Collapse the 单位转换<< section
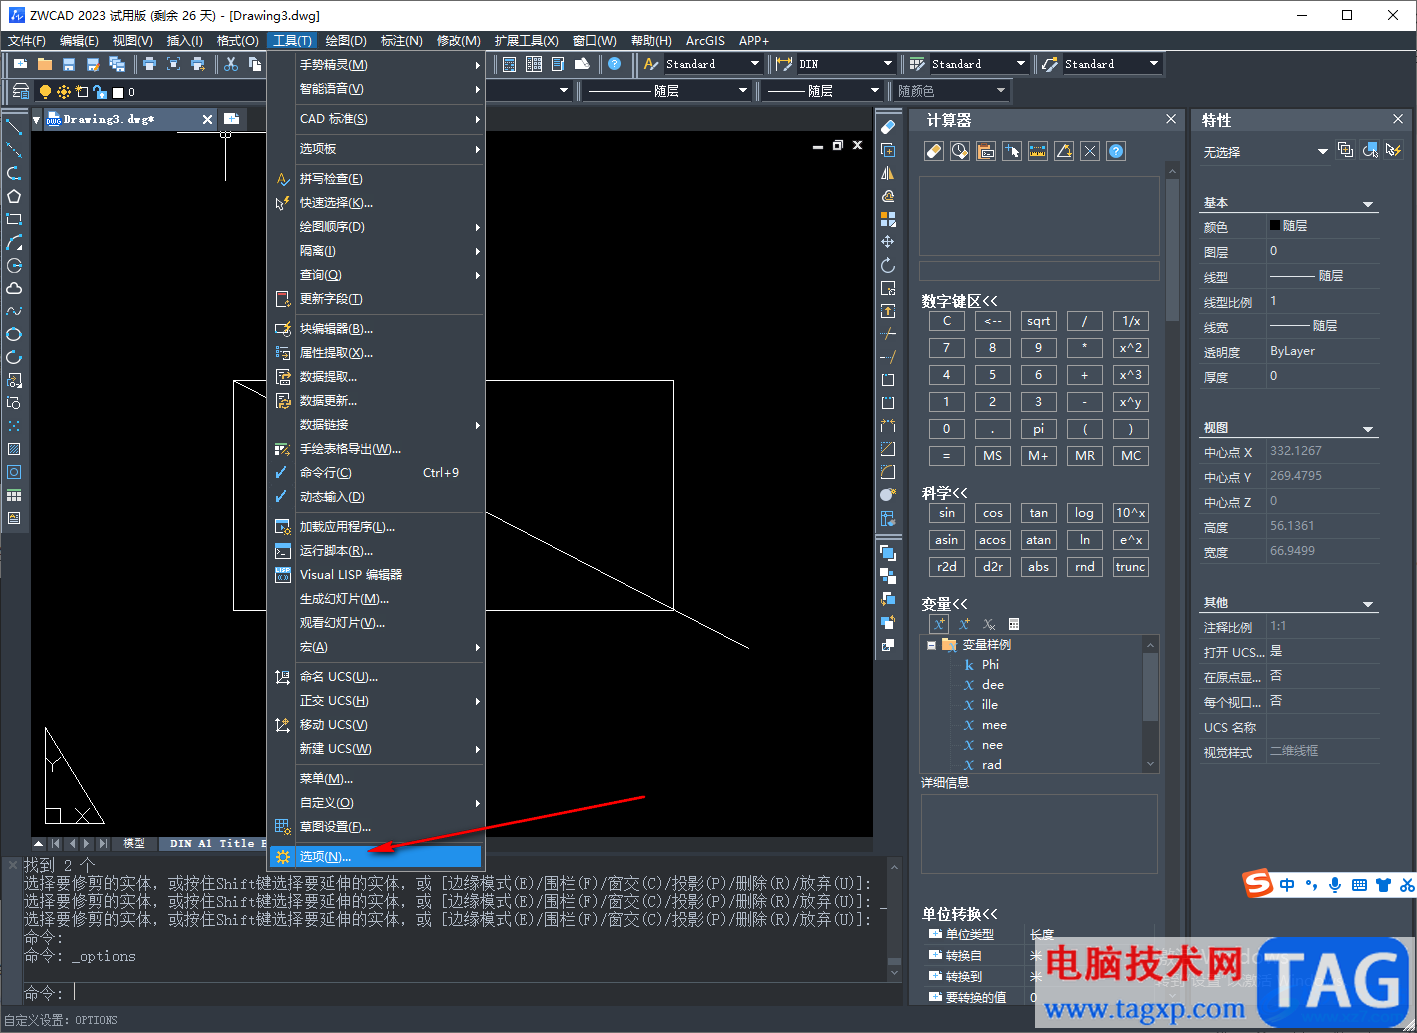 click(960, 914)
